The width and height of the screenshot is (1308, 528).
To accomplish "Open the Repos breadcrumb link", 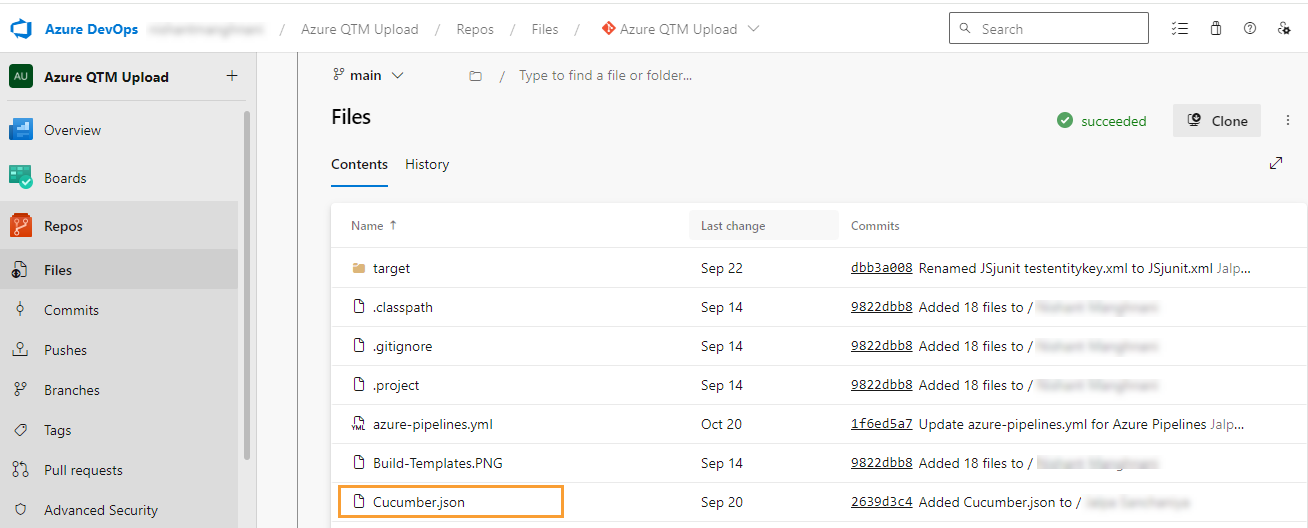I will pyautogui.click(x=475, y=29).
